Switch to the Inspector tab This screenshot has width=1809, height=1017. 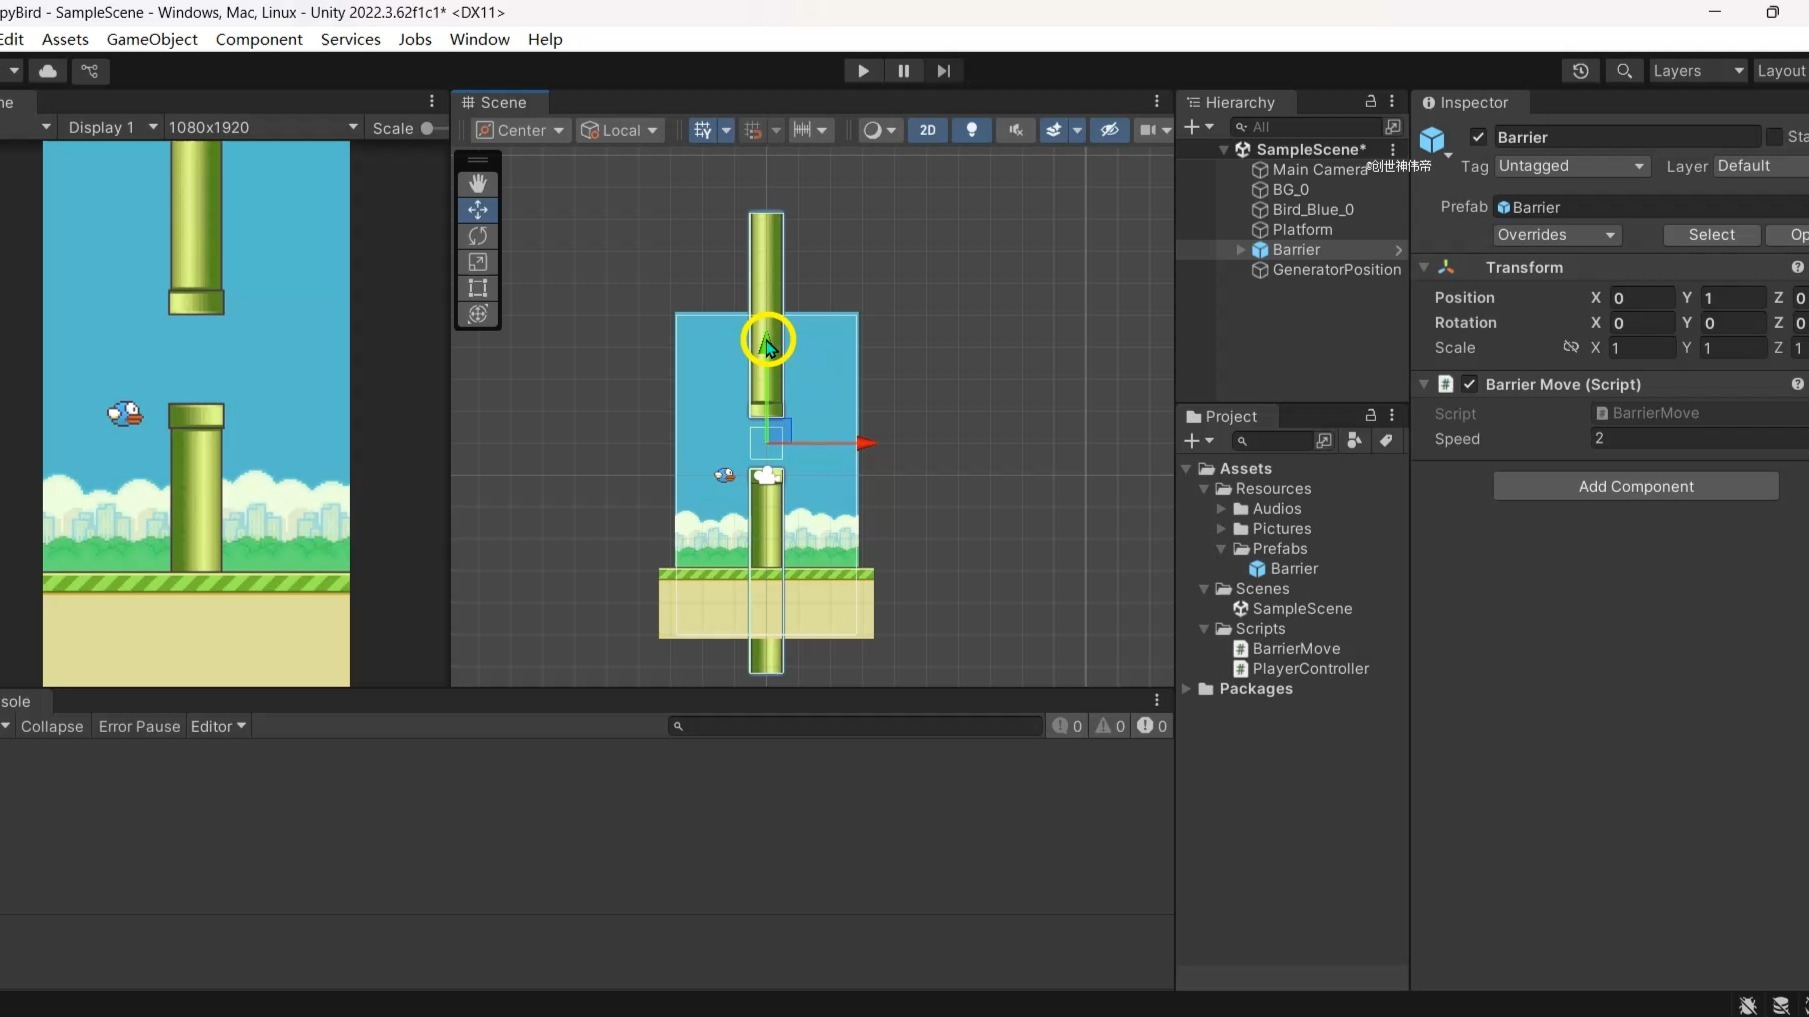1466,102
